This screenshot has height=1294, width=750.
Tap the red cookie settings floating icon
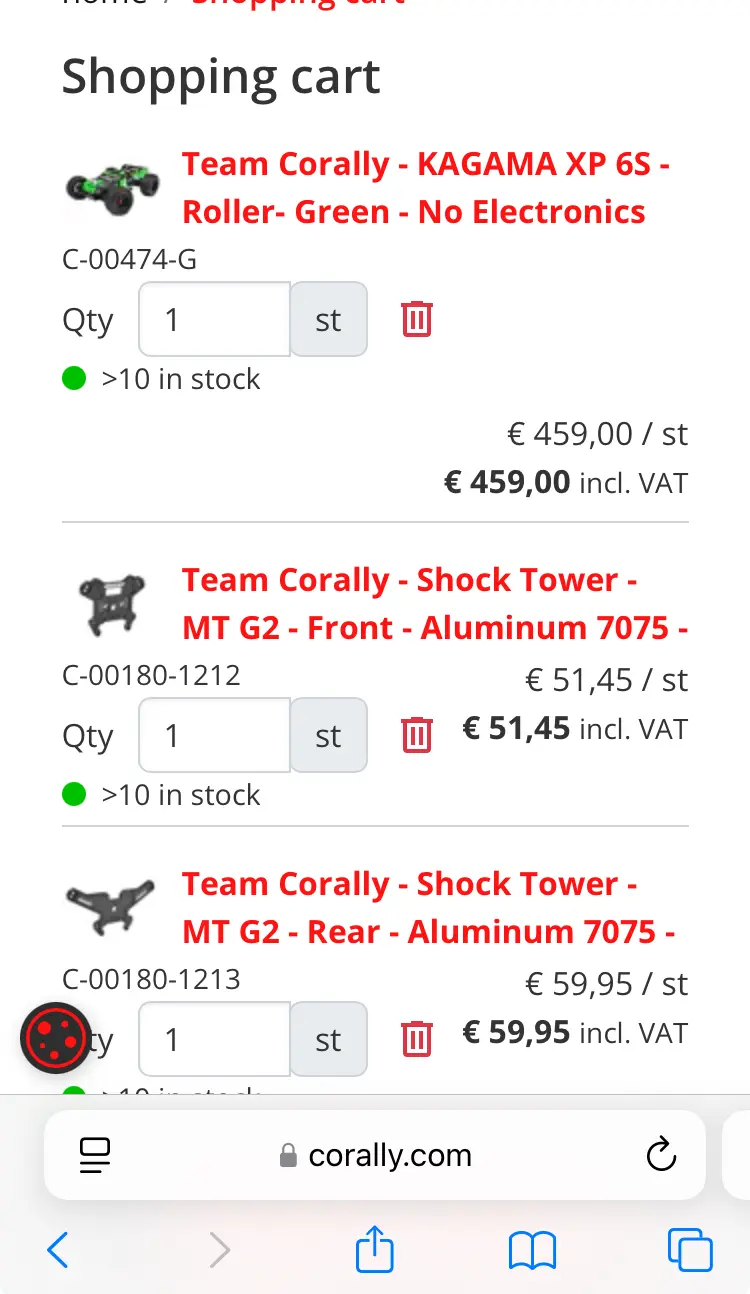click(57, 1038)
